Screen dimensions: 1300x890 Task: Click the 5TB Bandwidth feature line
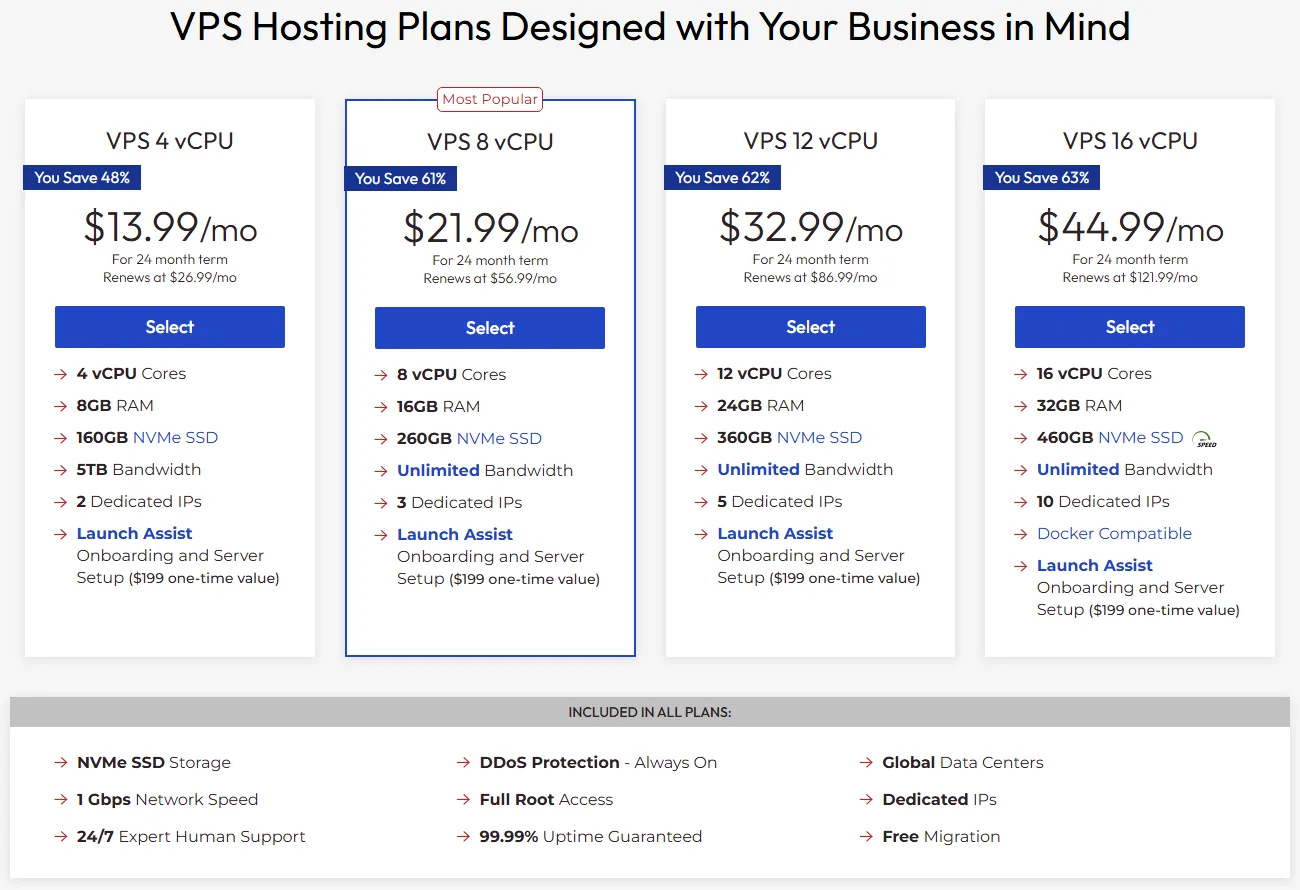tap(139, 470)
